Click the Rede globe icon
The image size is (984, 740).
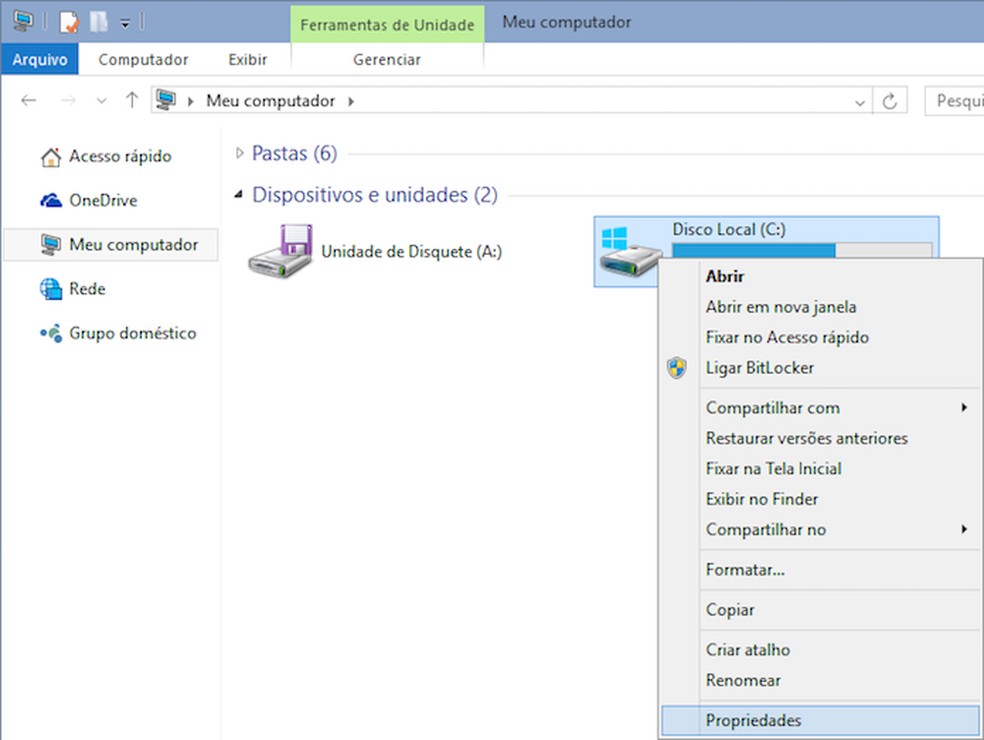[x=51, y=289]
